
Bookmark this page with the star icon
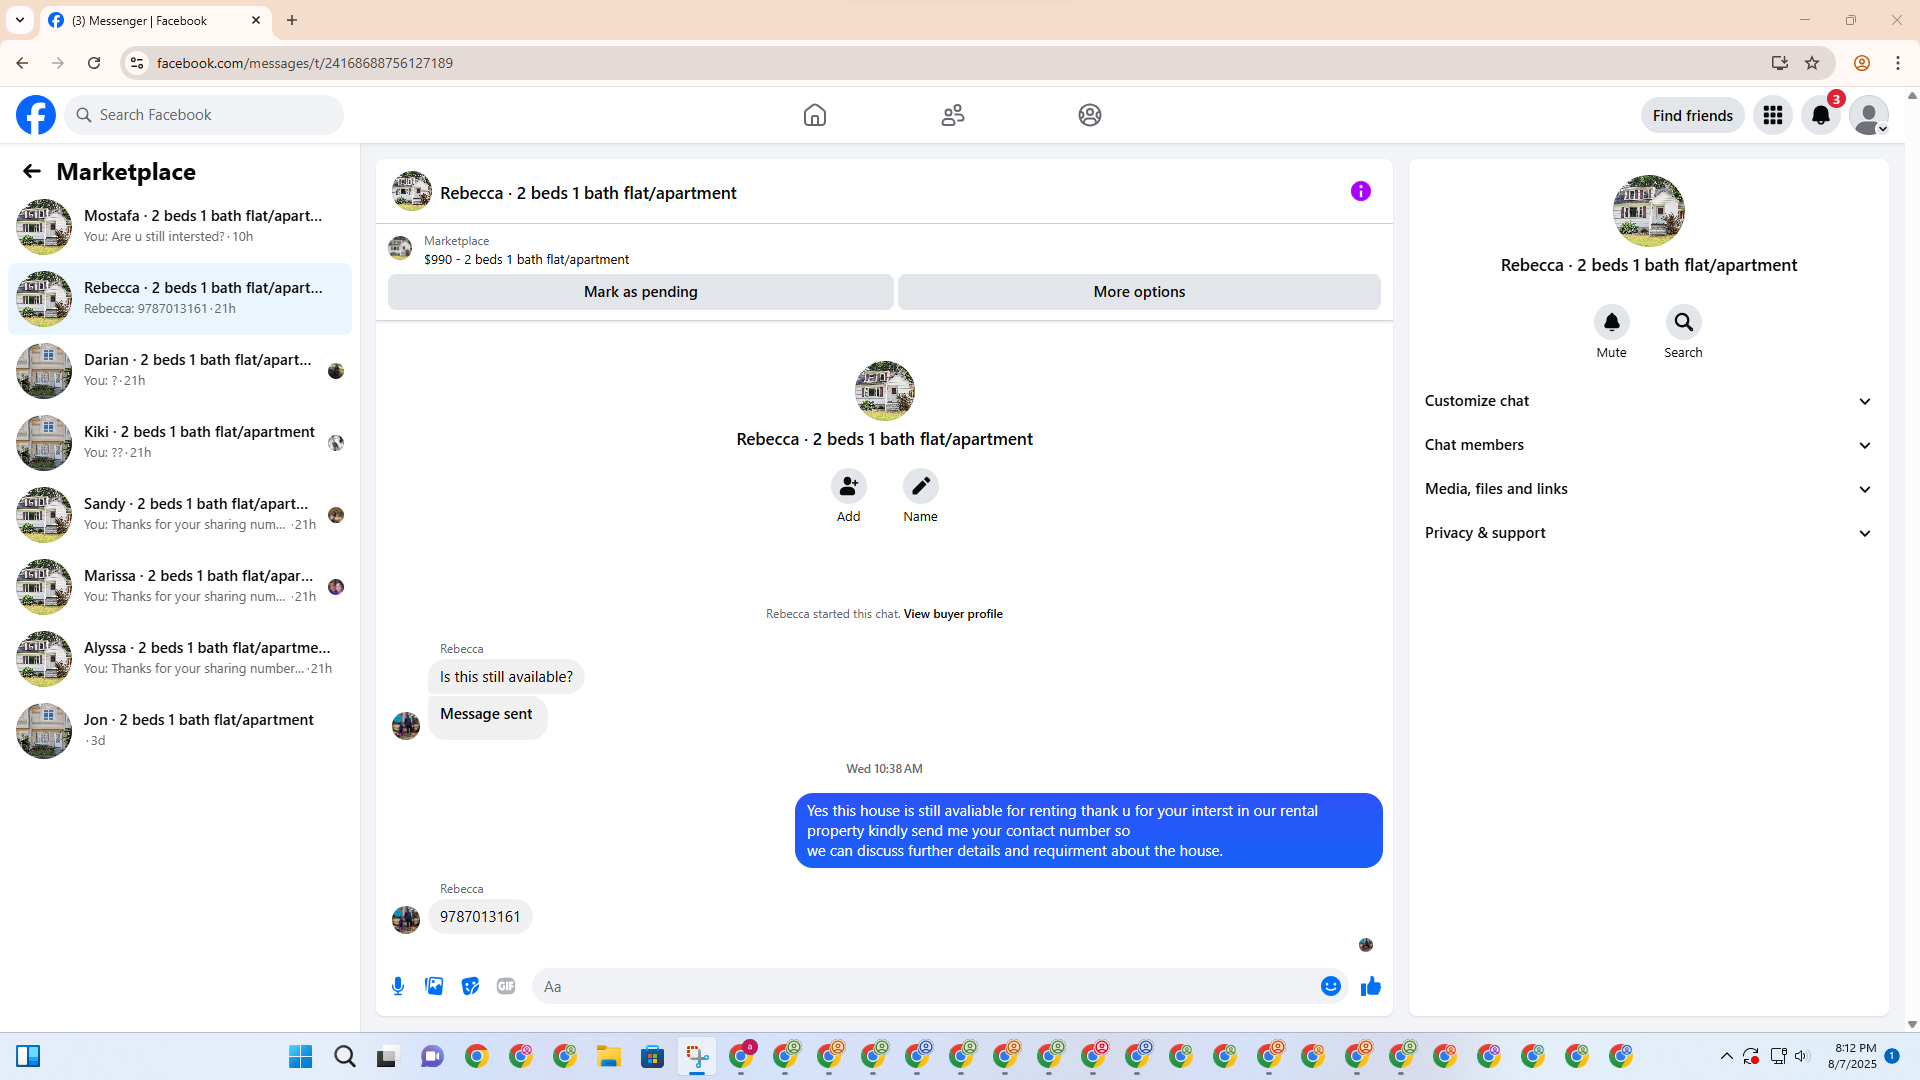click(1812, 63)
